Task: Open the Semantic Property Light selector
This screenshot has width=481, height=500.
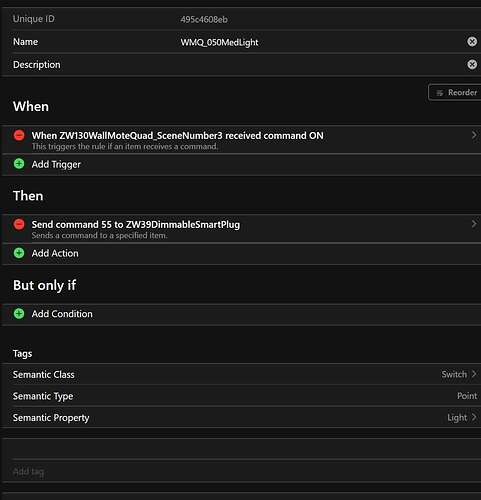Action: [x=462, y=417]
